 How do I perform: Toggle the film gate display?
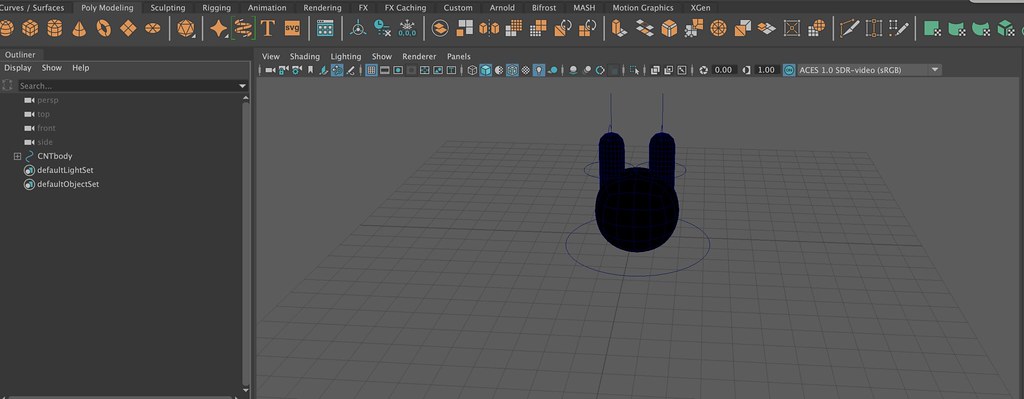point(385,70)
